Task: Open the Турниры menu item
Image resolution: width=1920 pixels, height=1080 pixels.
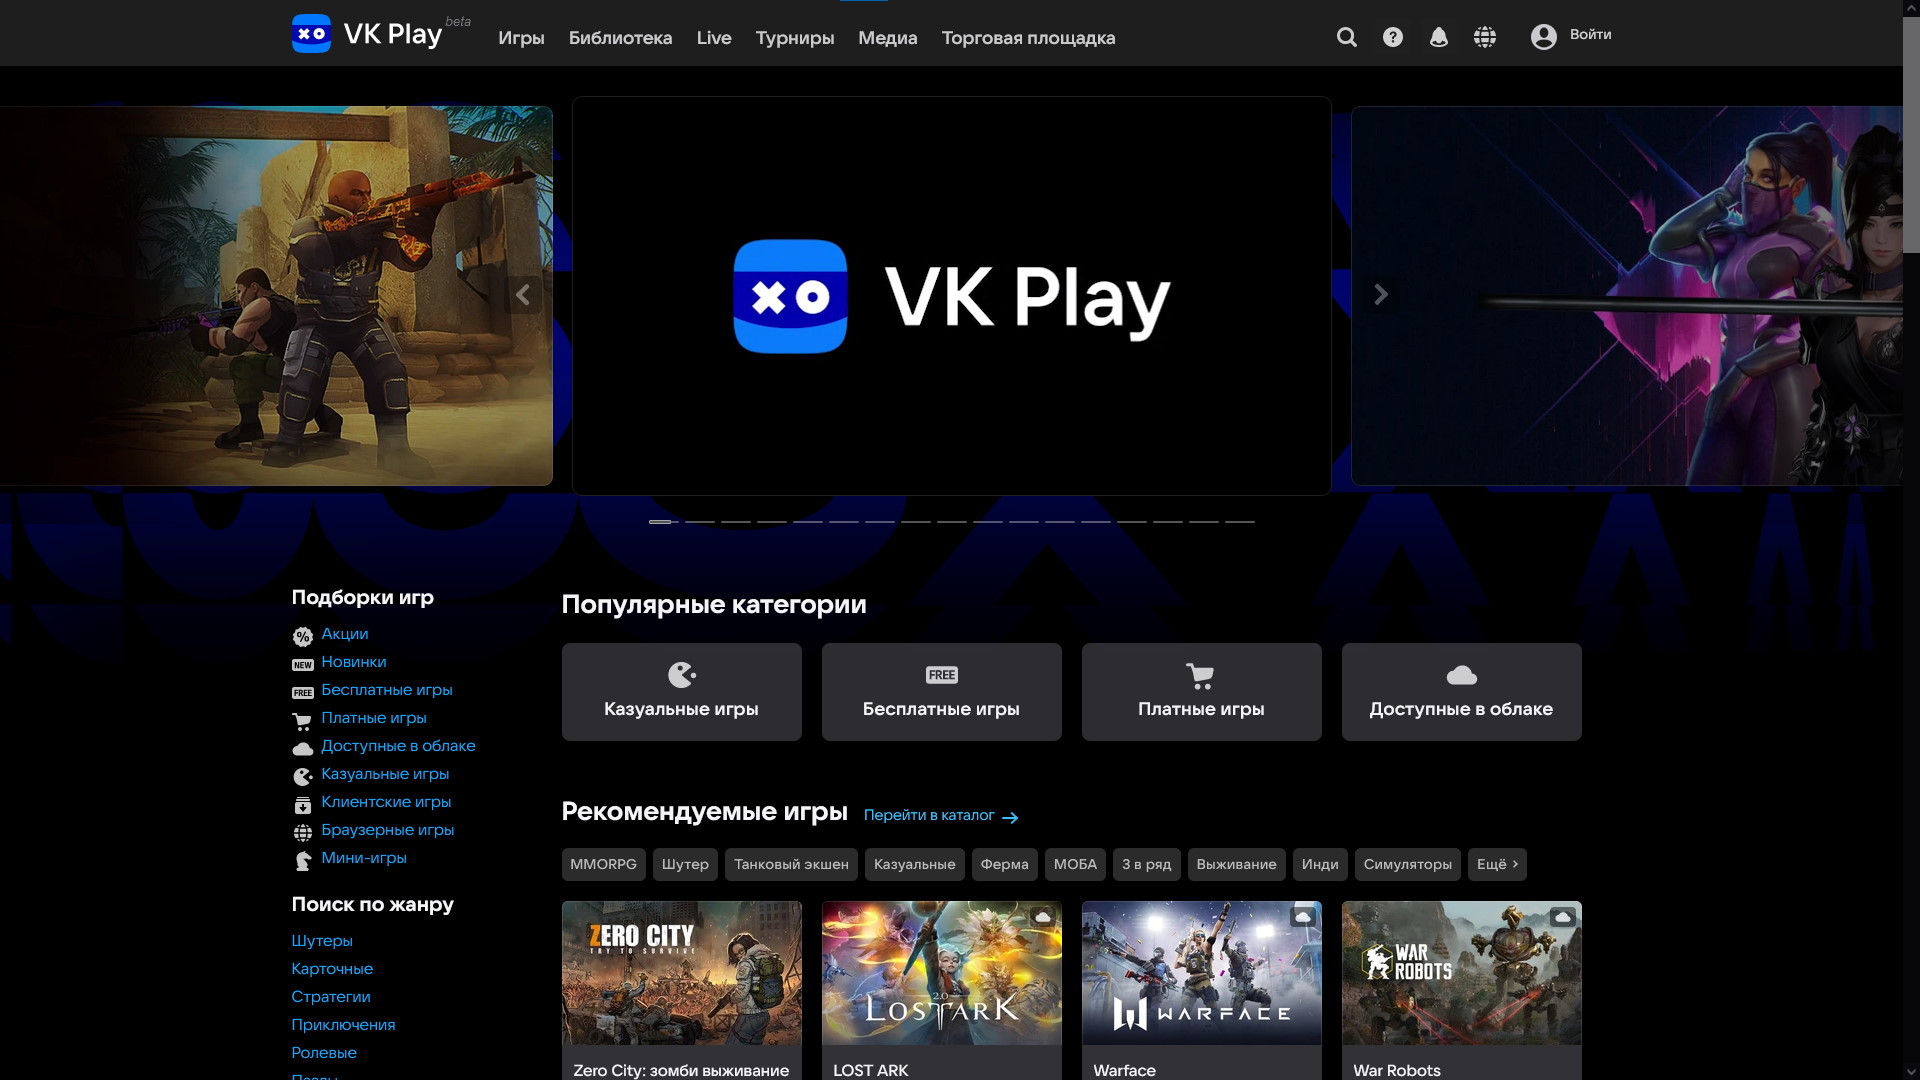Action: [x=794, y=38]
